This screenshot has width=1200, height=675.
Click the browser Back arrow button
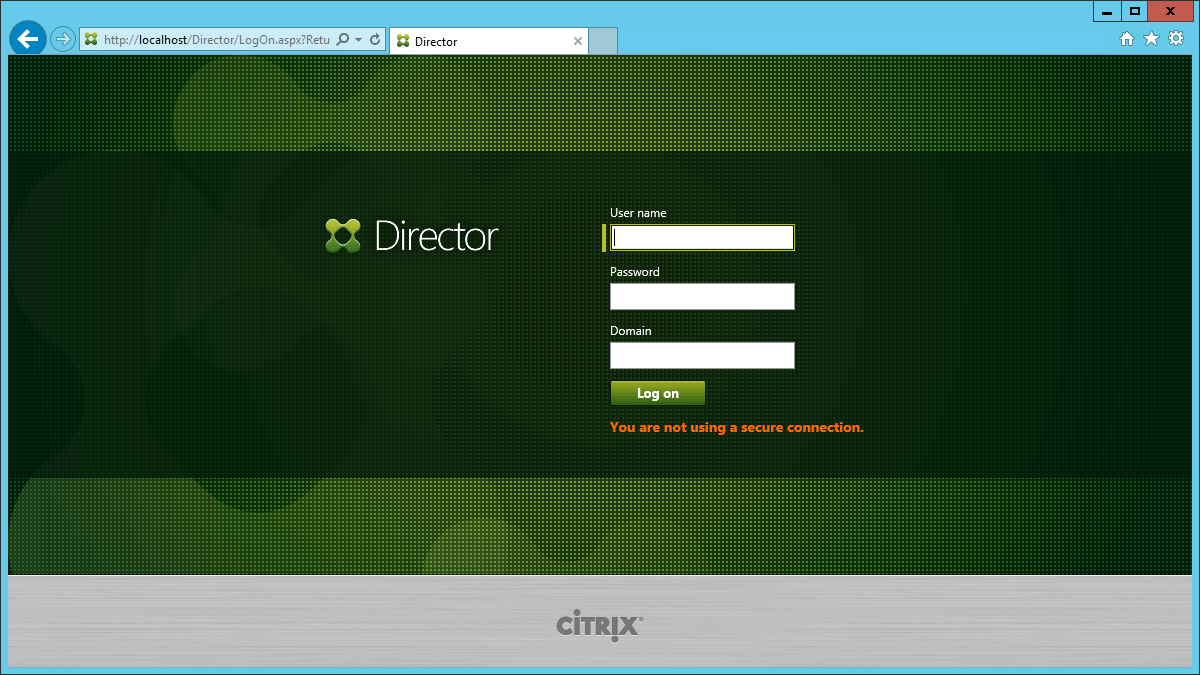[x=27, y=39]
